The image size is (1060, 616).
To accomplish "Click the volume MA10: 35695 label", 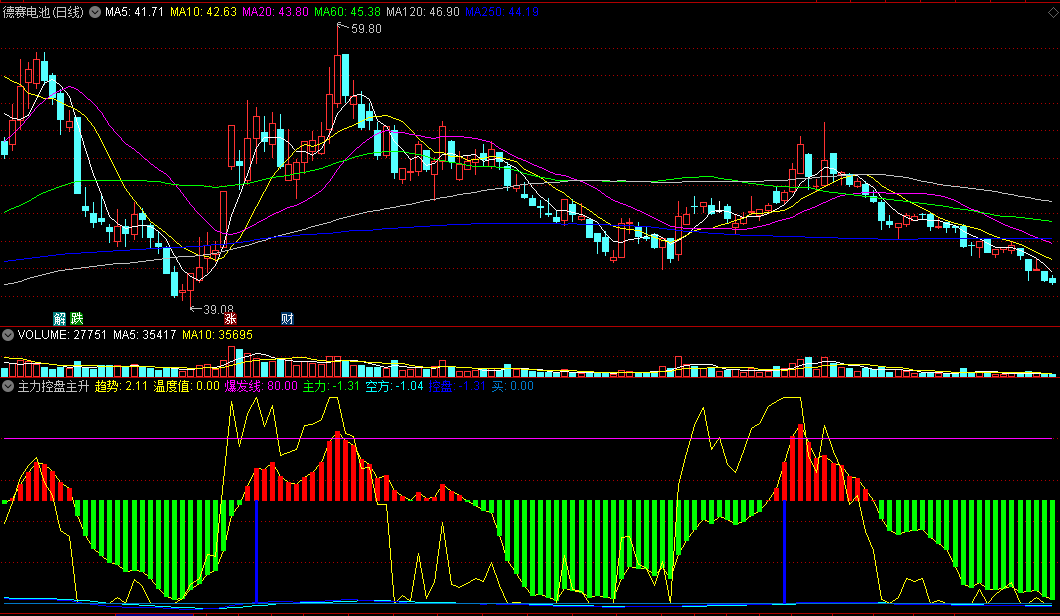I will tap(217, 335).
